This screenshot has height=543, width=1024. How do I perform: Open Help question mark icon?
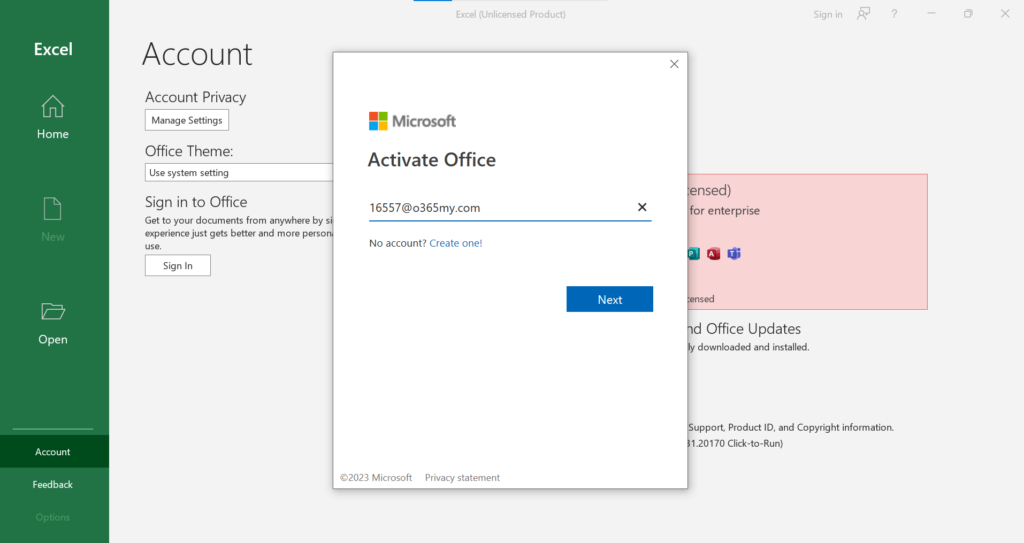(894, 14)
